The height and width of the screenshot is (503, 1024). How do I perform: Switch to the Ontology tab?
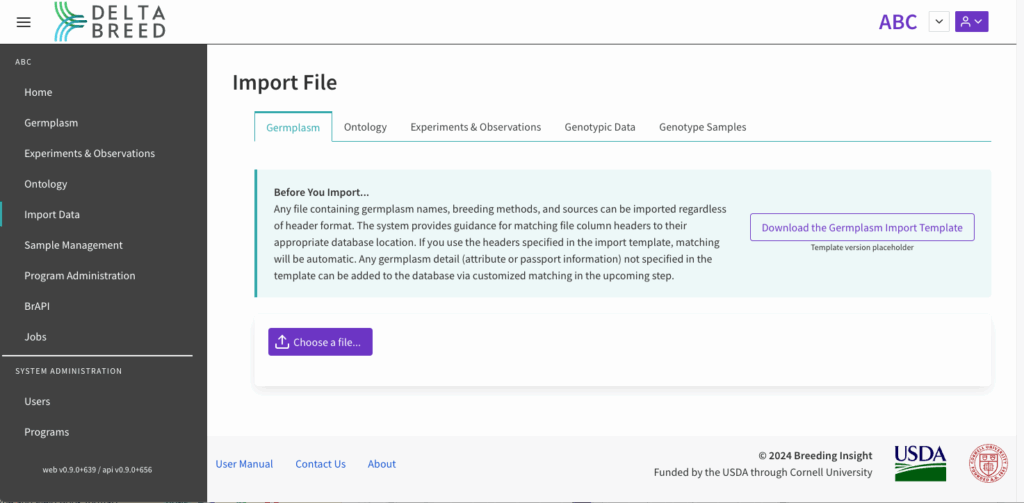coord(365,127)
